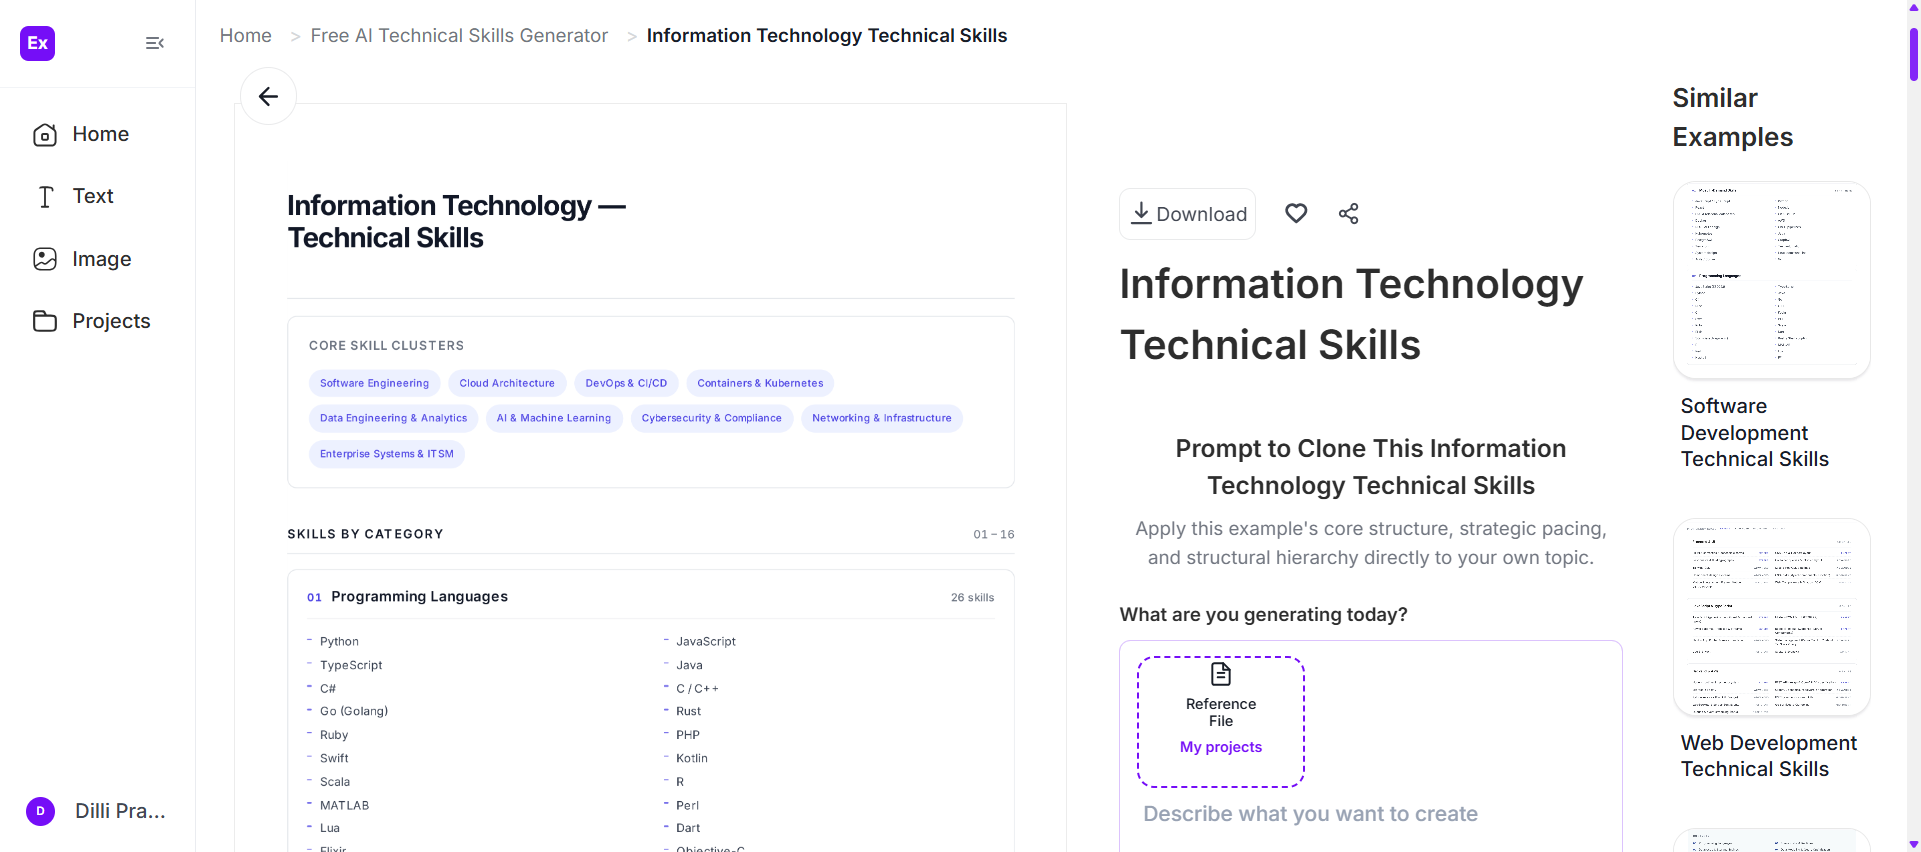Click the Reference File upload icon
The width and height of the screenshot is (1921, 852).
coord(1221,674)
